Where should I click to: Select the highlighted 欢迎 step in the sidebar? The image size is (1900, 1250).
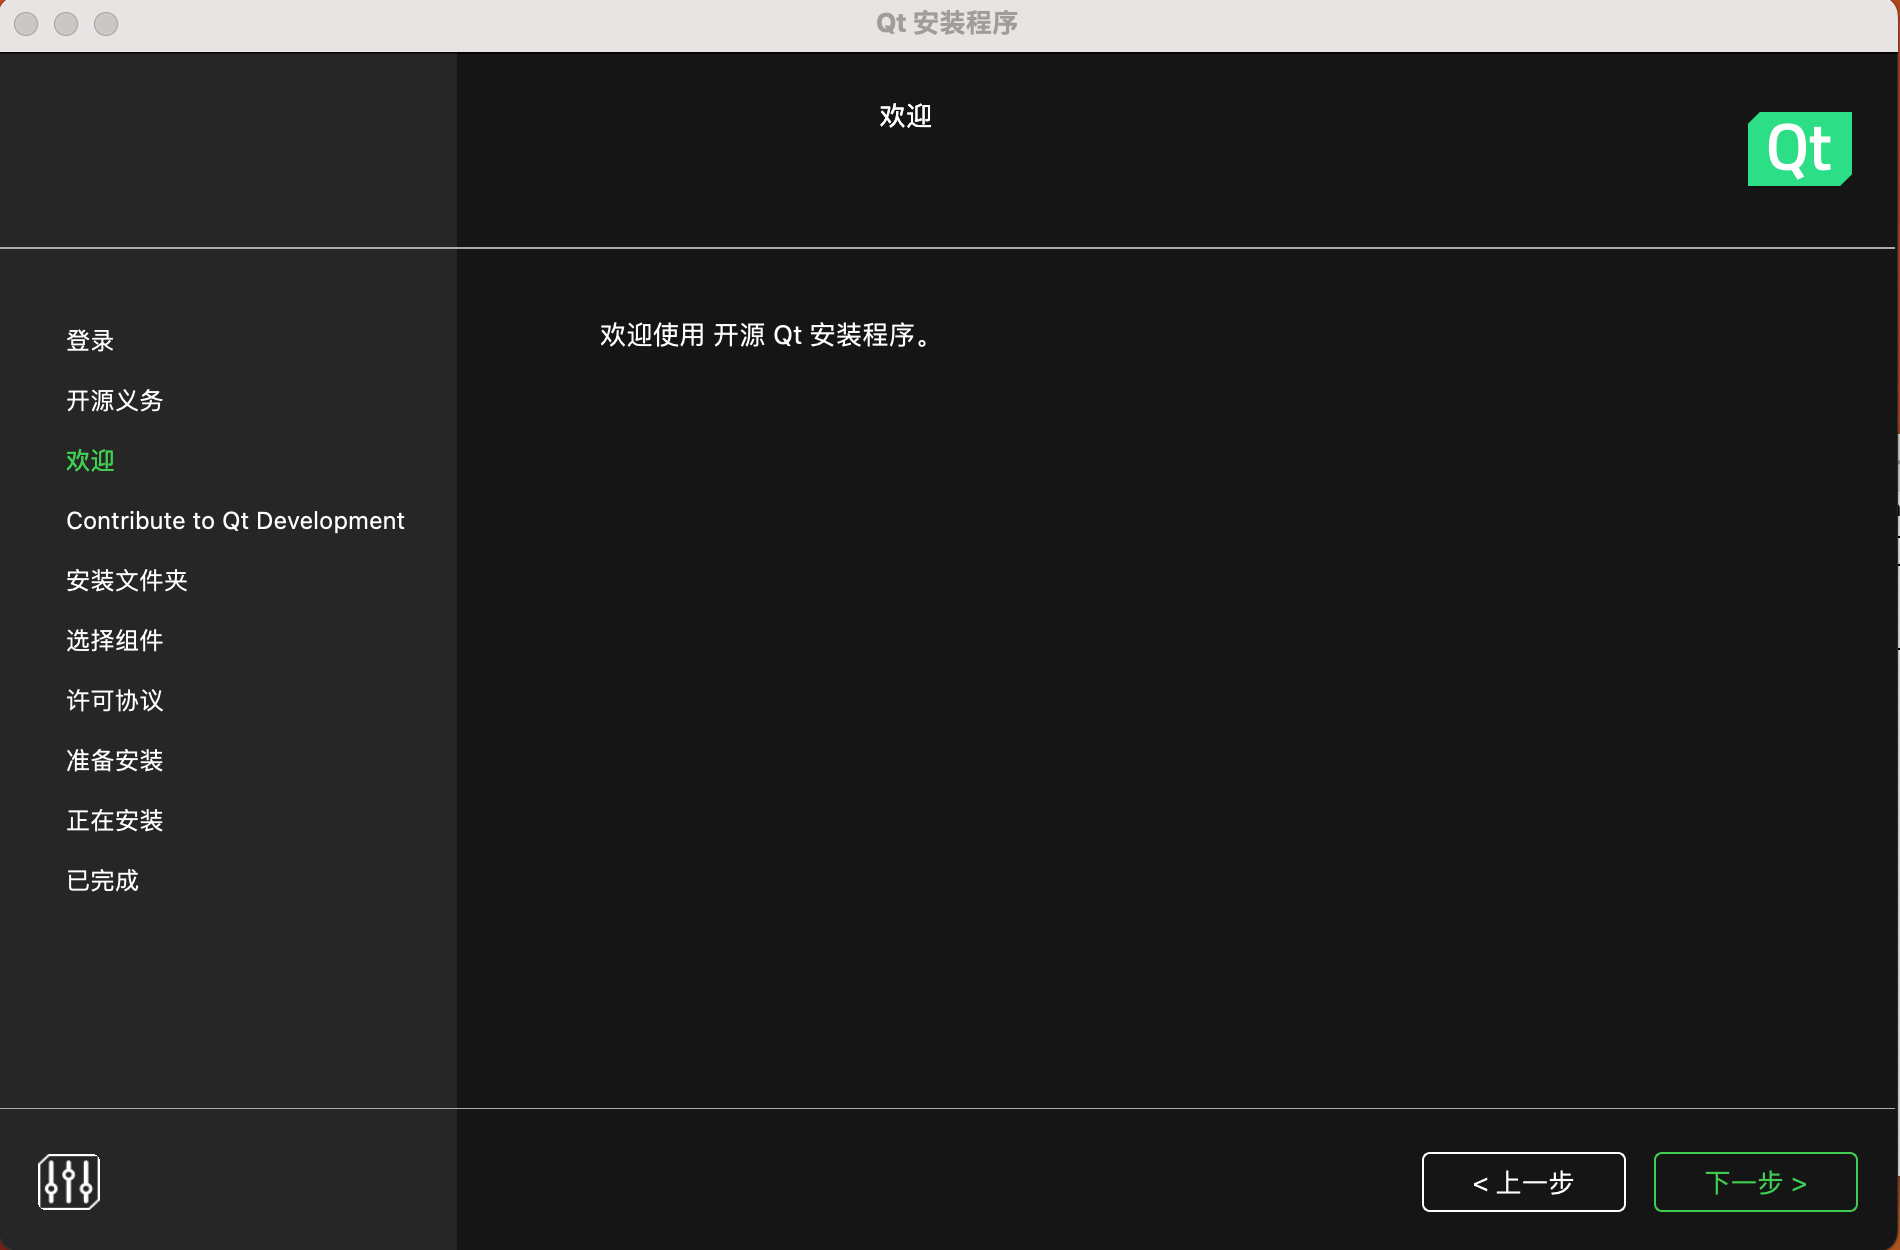(90, 461)
